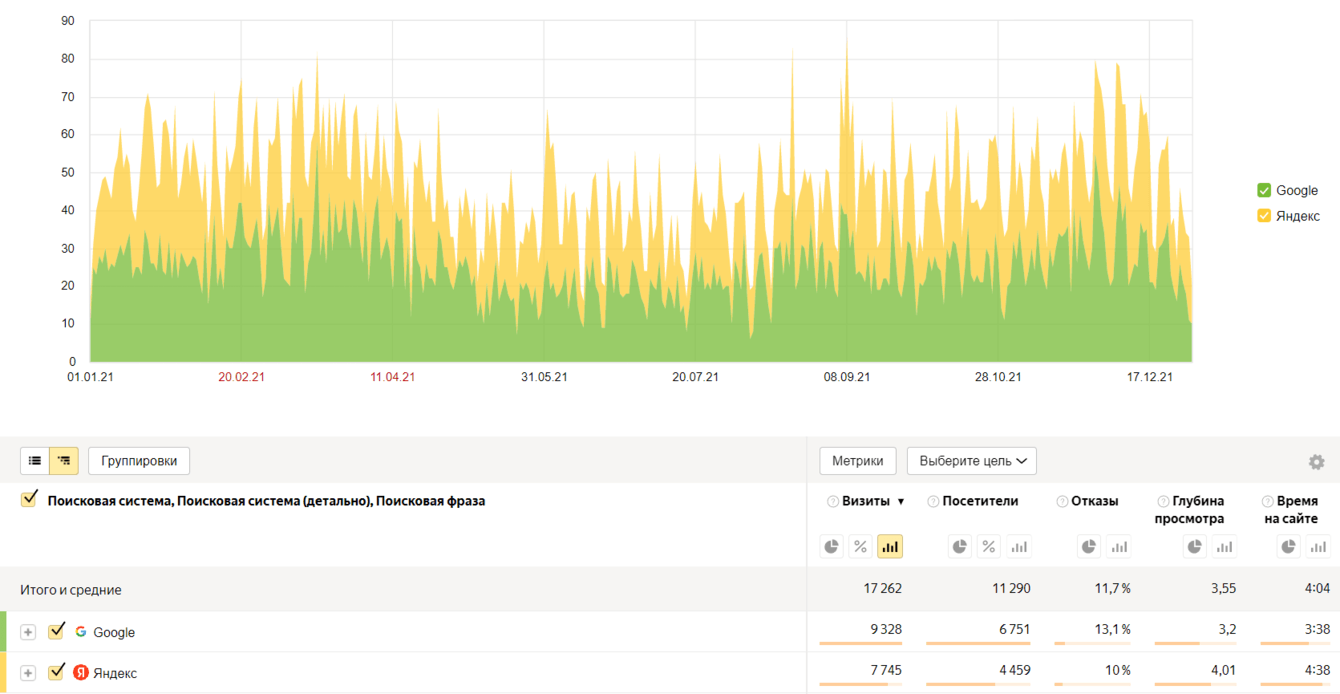Screen dimensions: 1340x694
Task: Switch to flat list view icon
Action: point(35,461)
